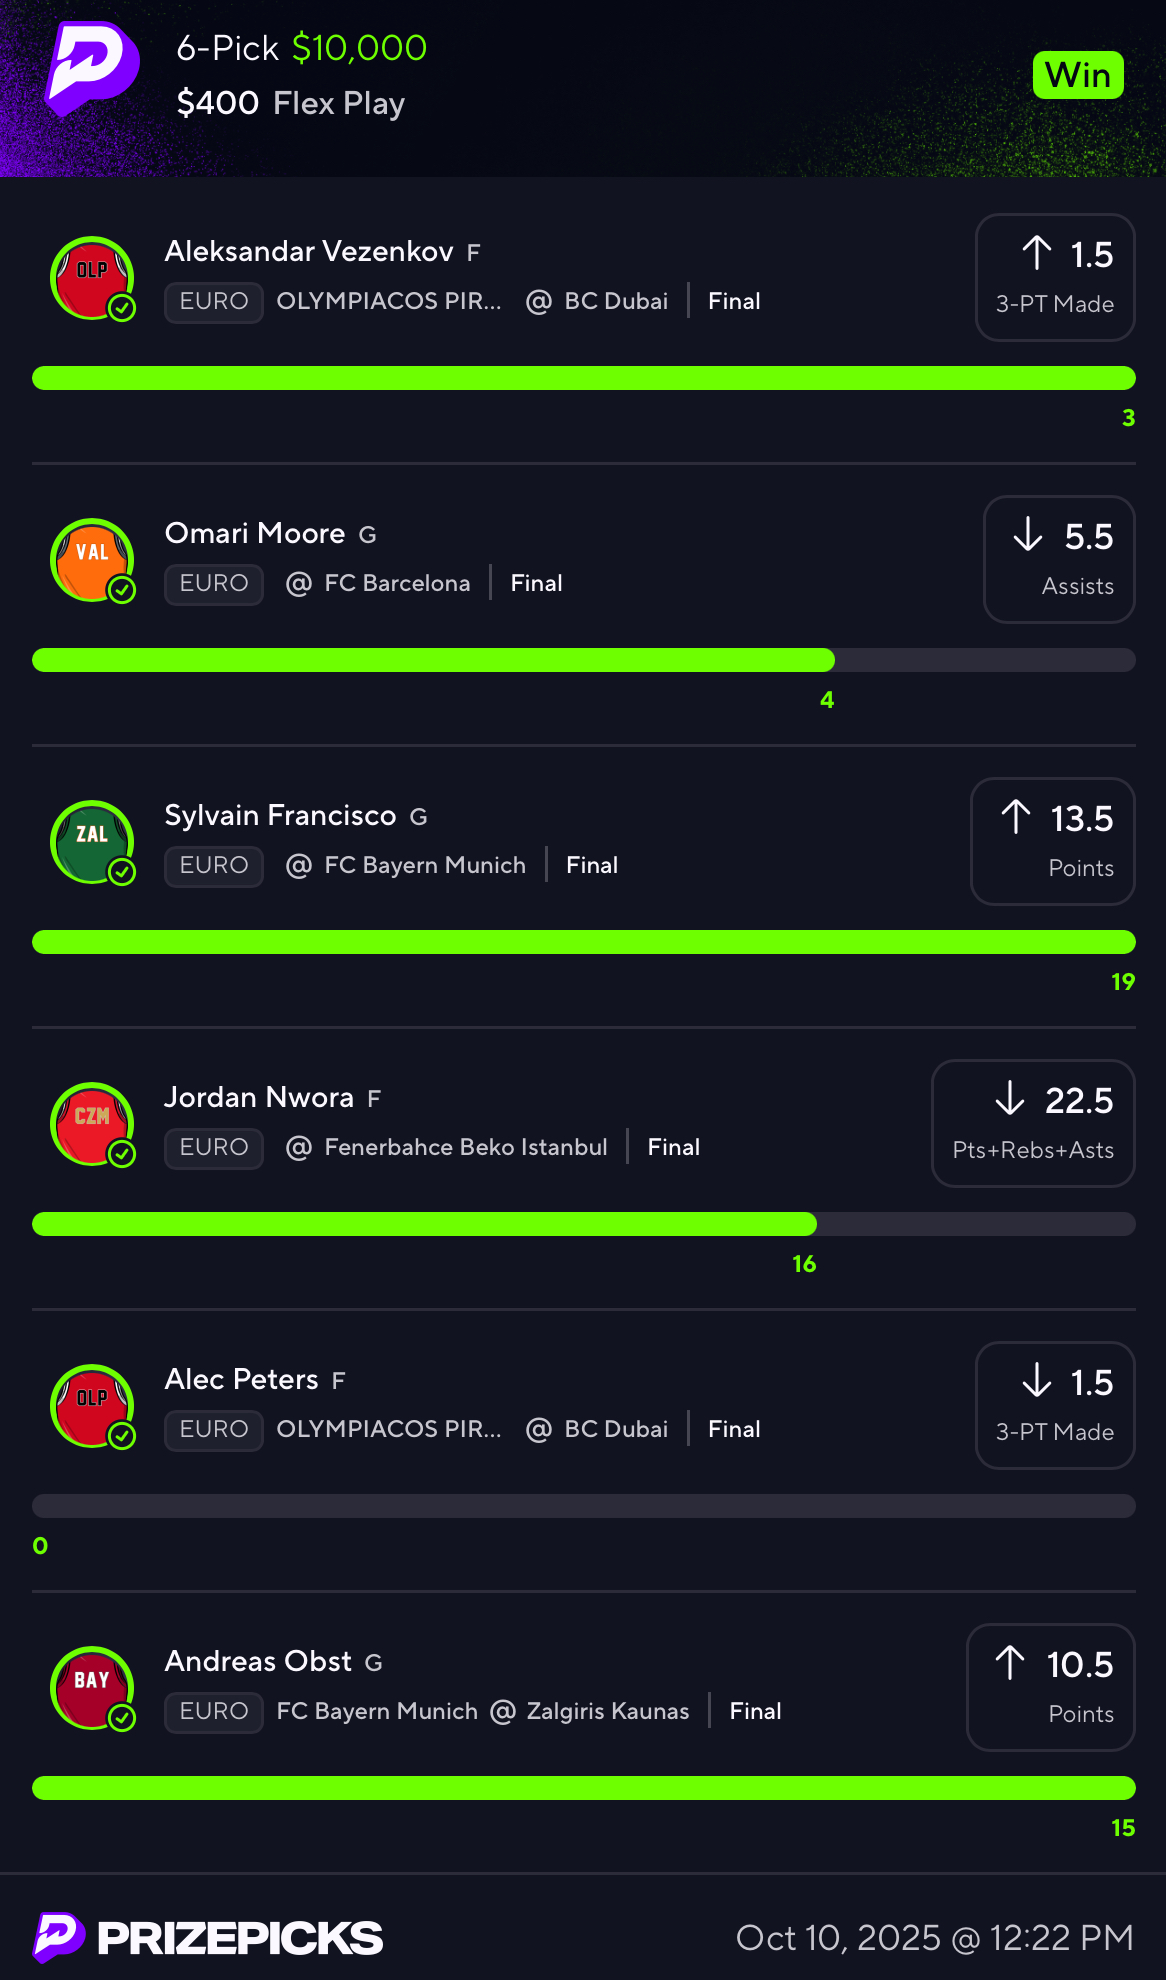
Task: Tap Sylvain Francisco's ZAL jersey icon
Action: (92, 842)
